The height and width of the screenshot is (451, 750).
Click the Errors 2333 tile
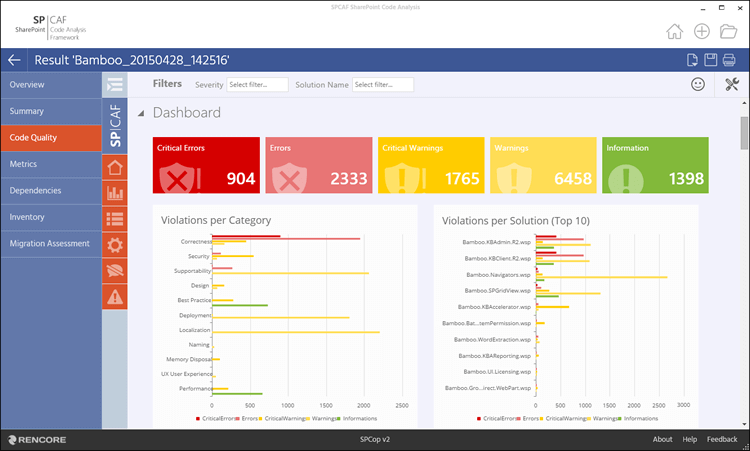[319, 165]
